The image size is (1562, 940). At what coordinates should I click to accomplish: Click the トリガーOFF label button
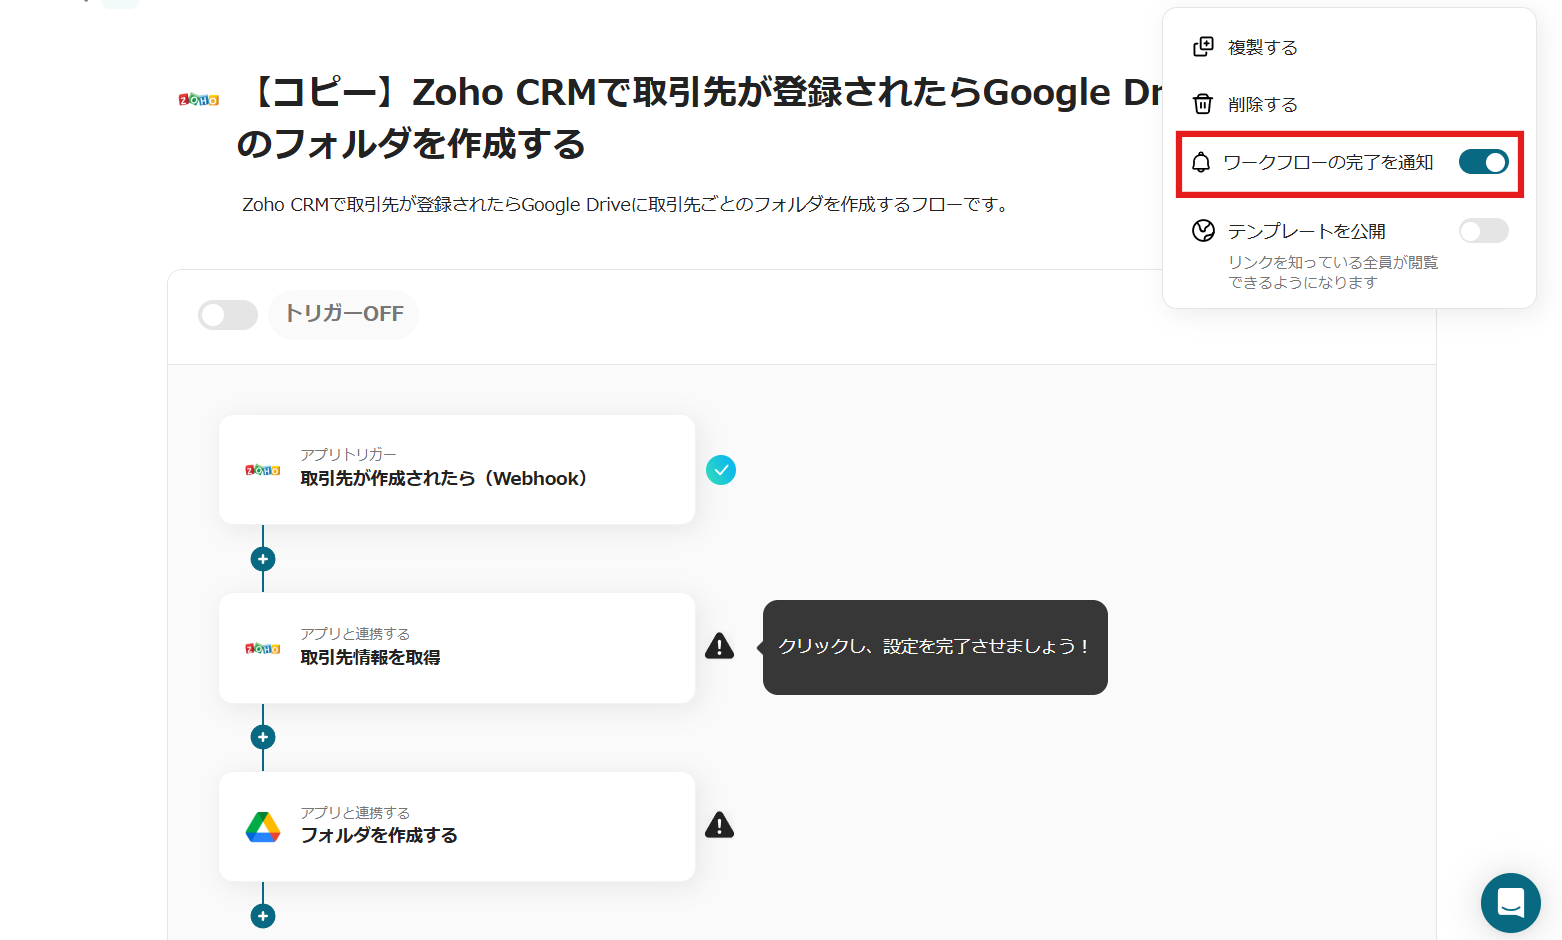tap(344, 314)
